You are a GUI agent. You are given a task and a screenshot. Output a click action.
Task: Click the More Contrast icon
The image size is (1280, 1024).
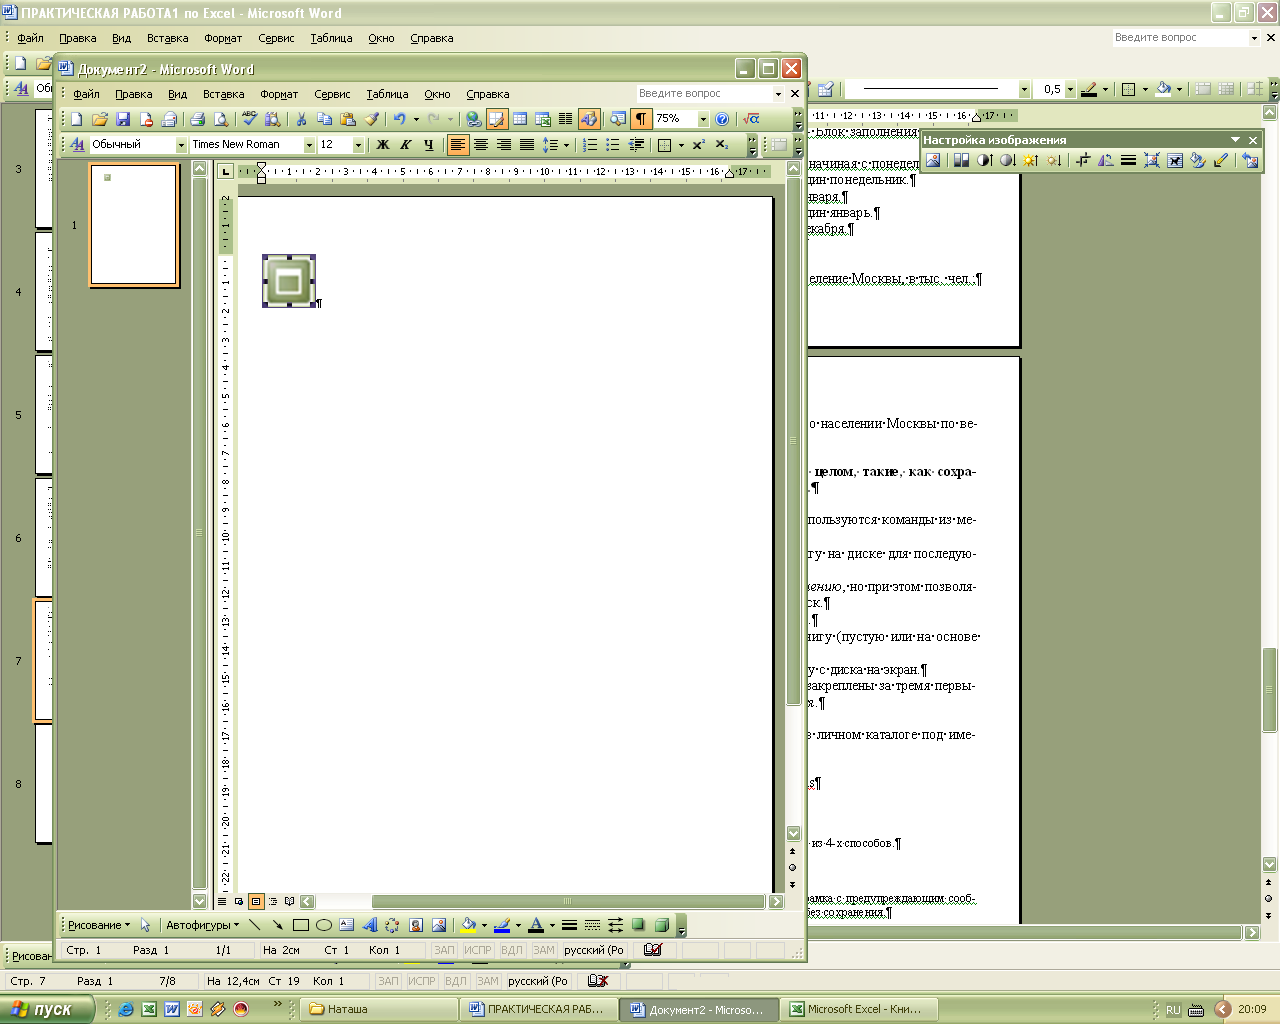[984, 160]
